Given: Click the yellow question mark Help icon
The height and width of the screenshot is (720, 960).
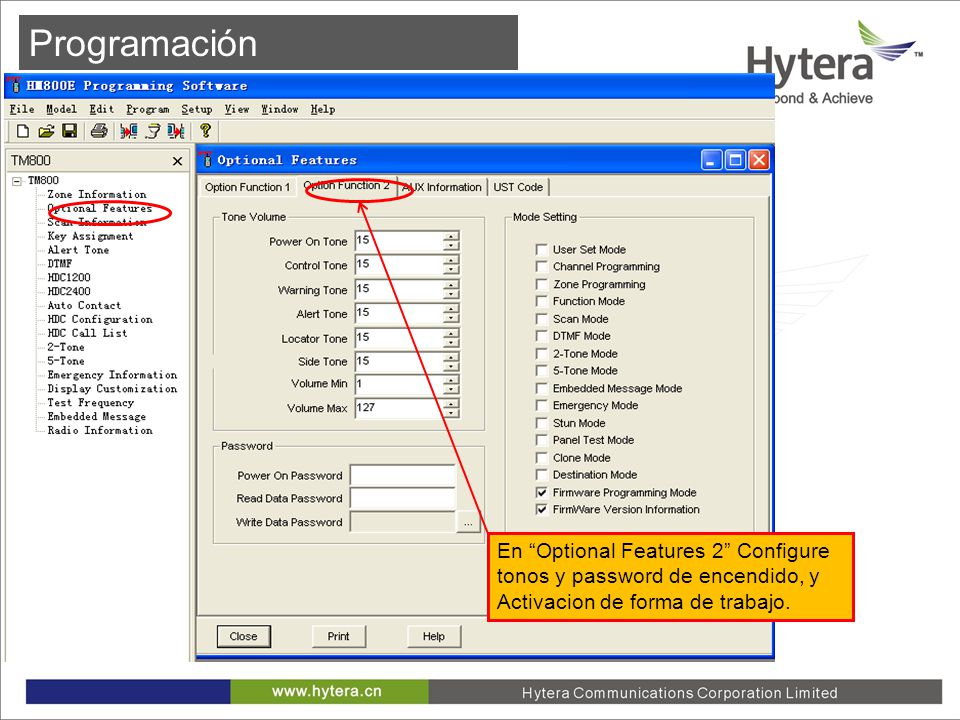Looking at the screenshot, I should click(x=205, y=131).
